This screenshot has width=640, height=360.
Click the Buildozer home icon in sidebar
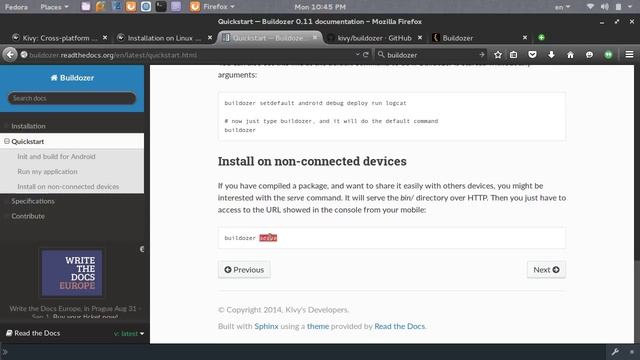point(54,78)
